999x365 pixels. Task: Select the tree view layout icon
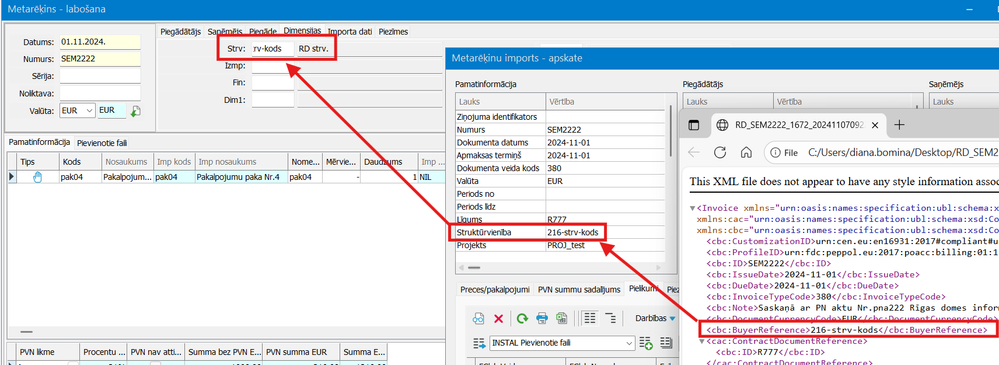(x=610, y=317)
